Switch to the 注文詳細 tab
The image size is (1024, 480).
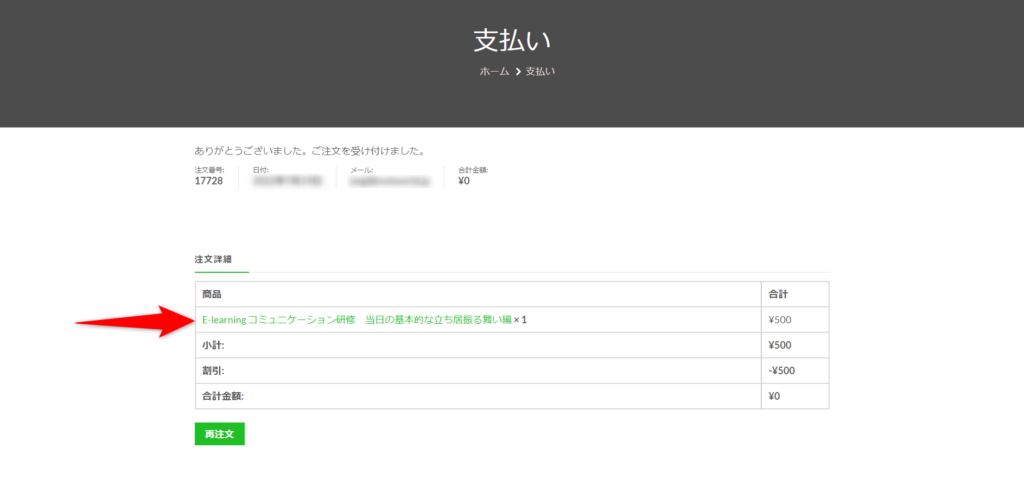(213, 259)
